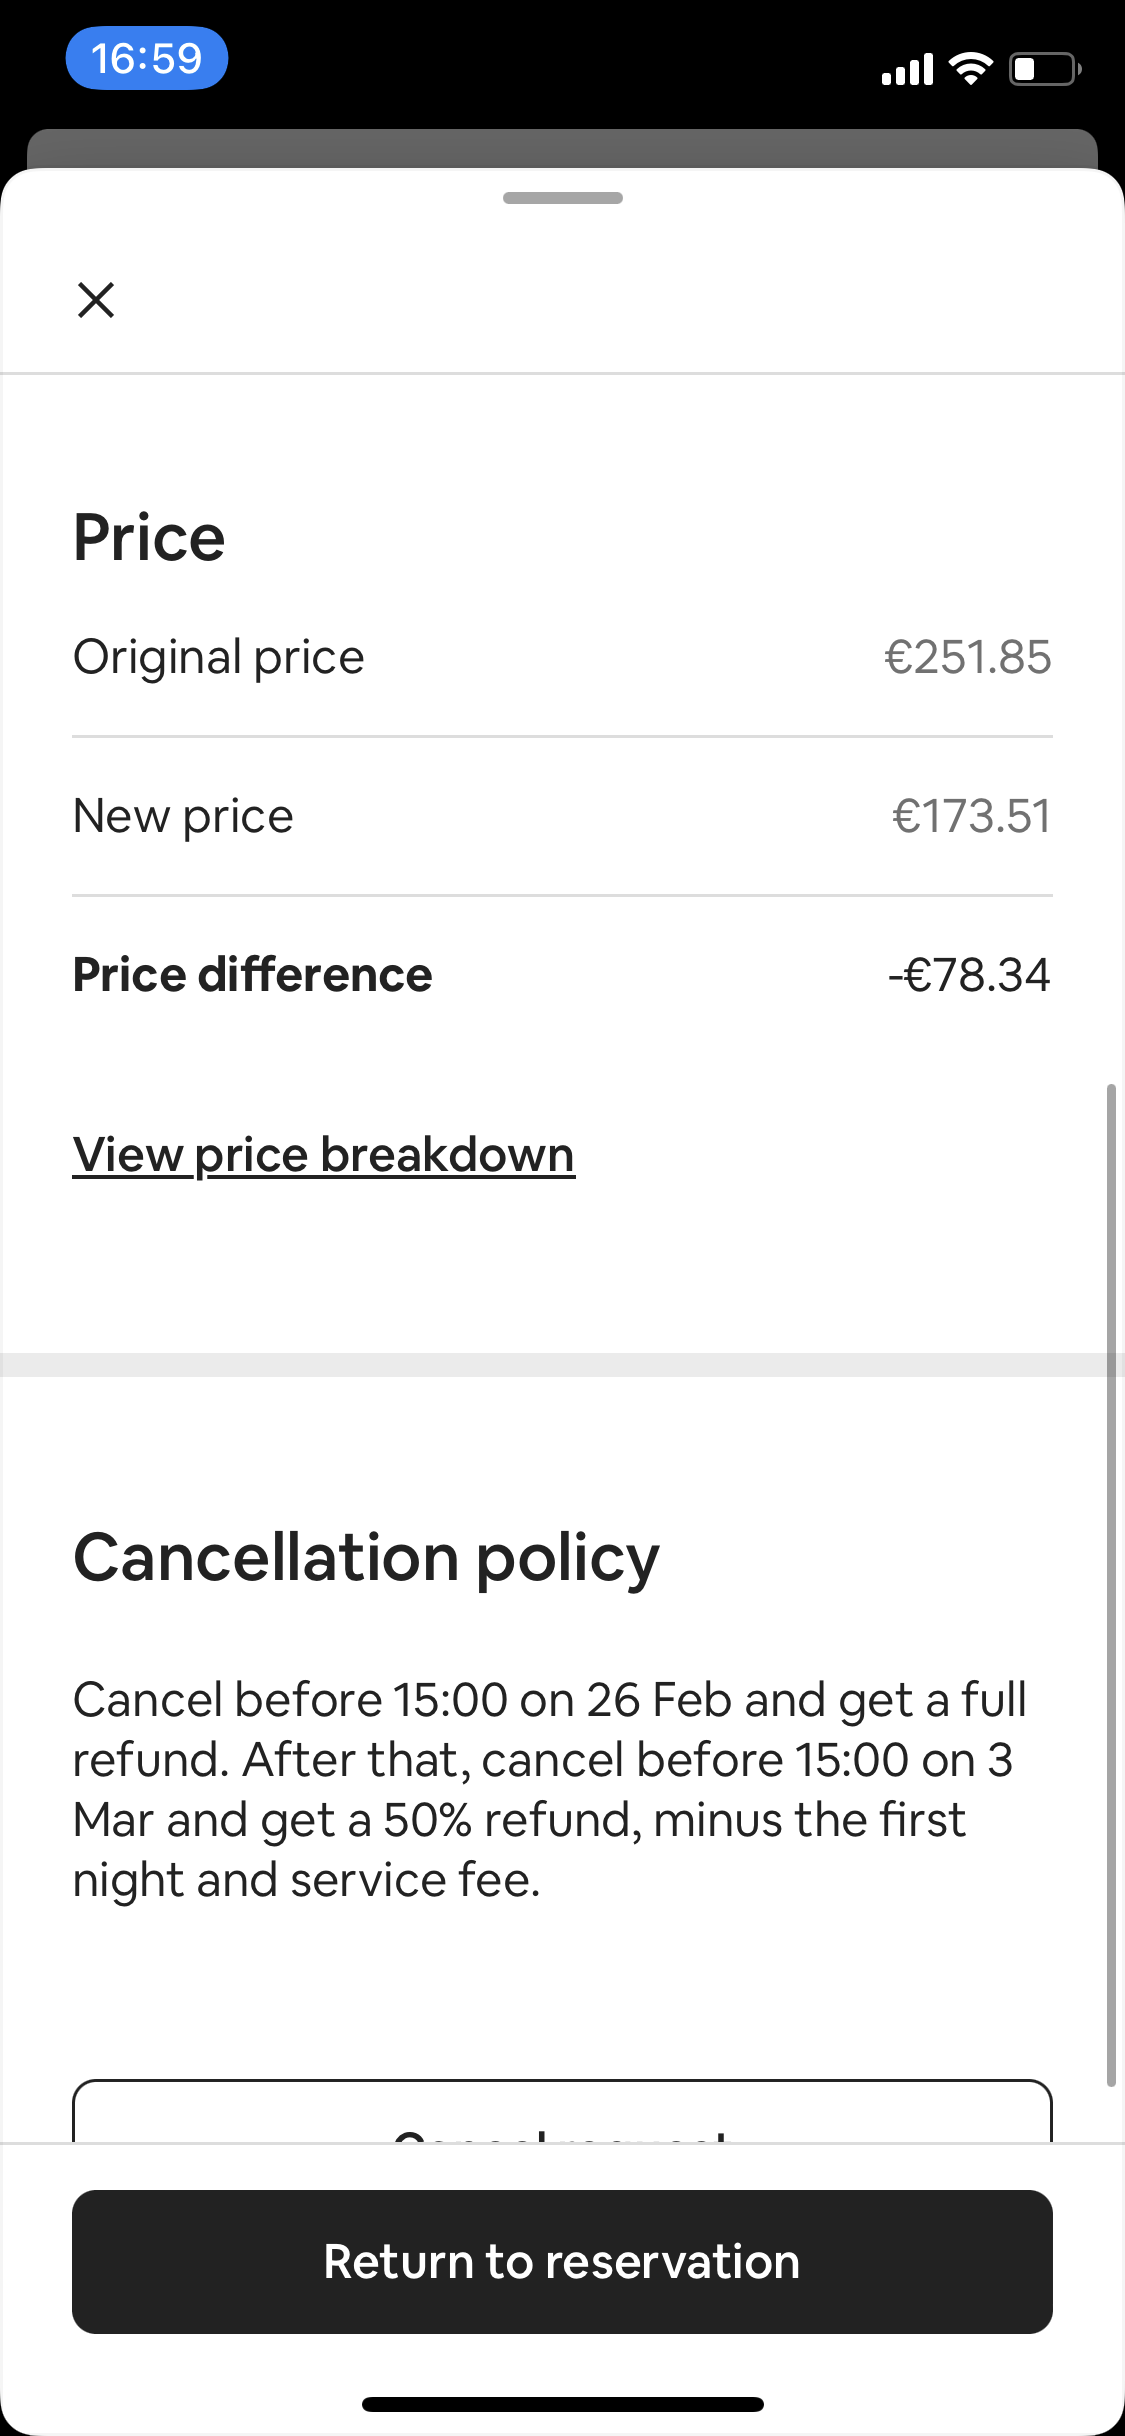Tap the Price section heading
The width and height of the screenshot is (1125, 2436).
tap(149, 538)
